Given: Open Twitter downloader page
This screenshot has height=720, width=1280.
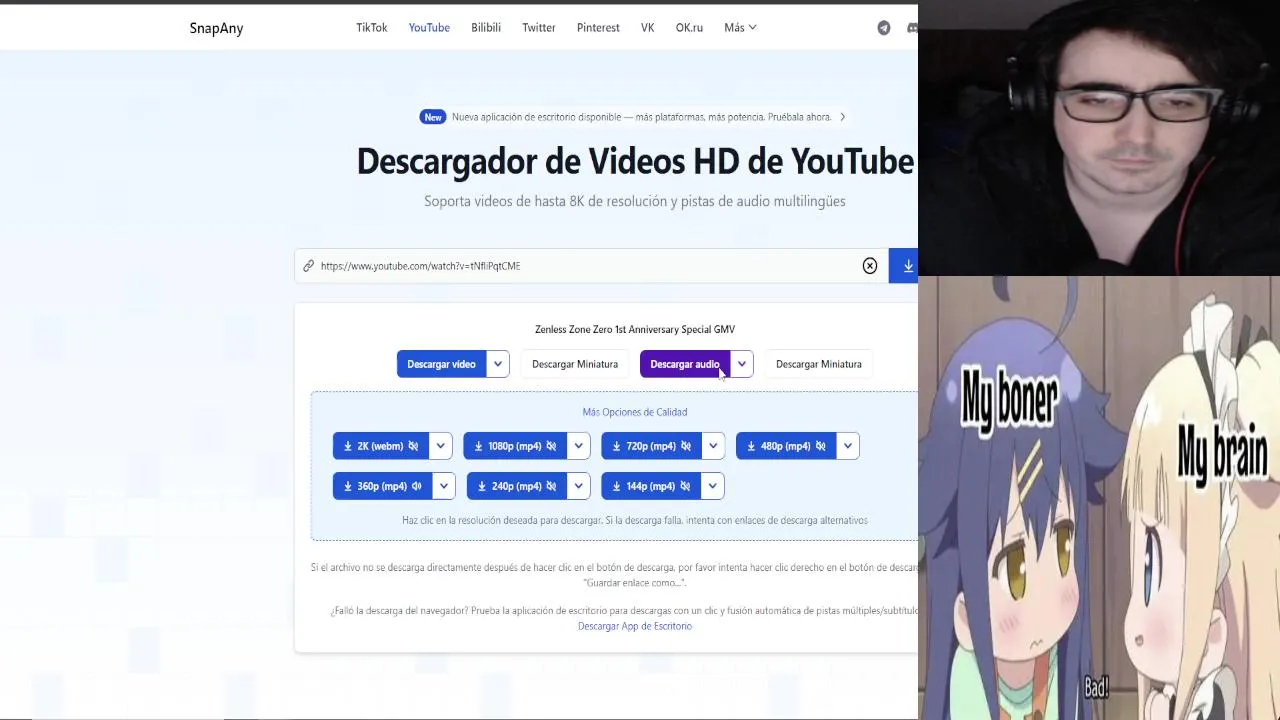Looking at the screenshot, I should coord(539,28).
